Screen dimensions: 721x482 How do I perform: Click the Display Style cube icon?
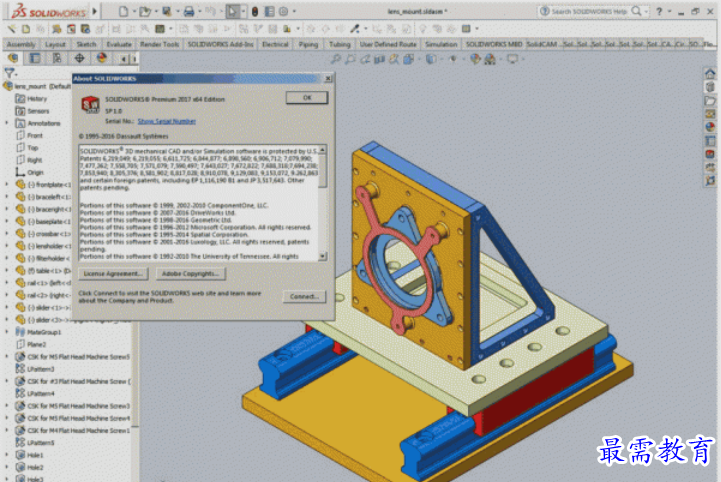click(430, 59)
